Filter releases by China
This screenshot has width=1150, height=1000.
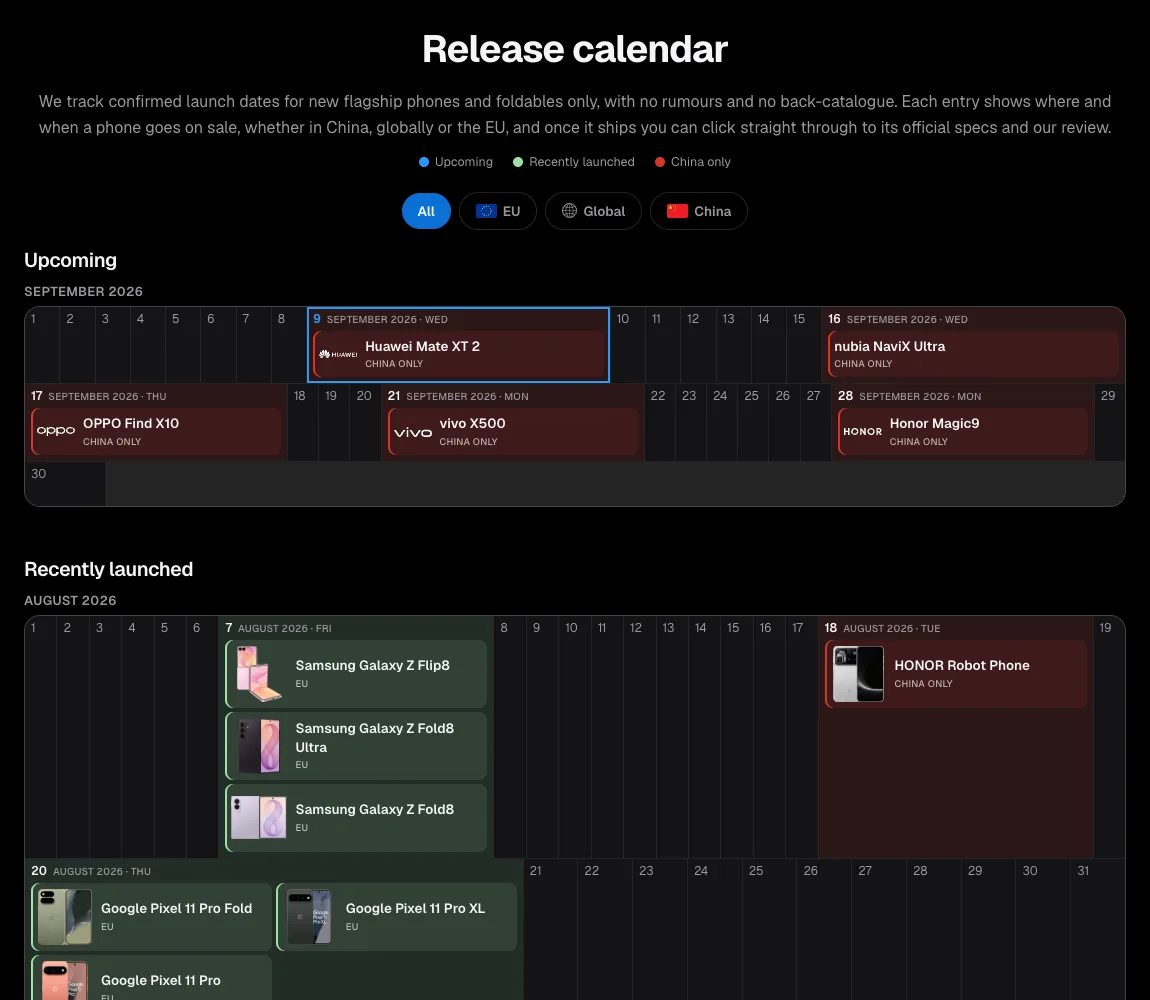[x=699, y=211]
